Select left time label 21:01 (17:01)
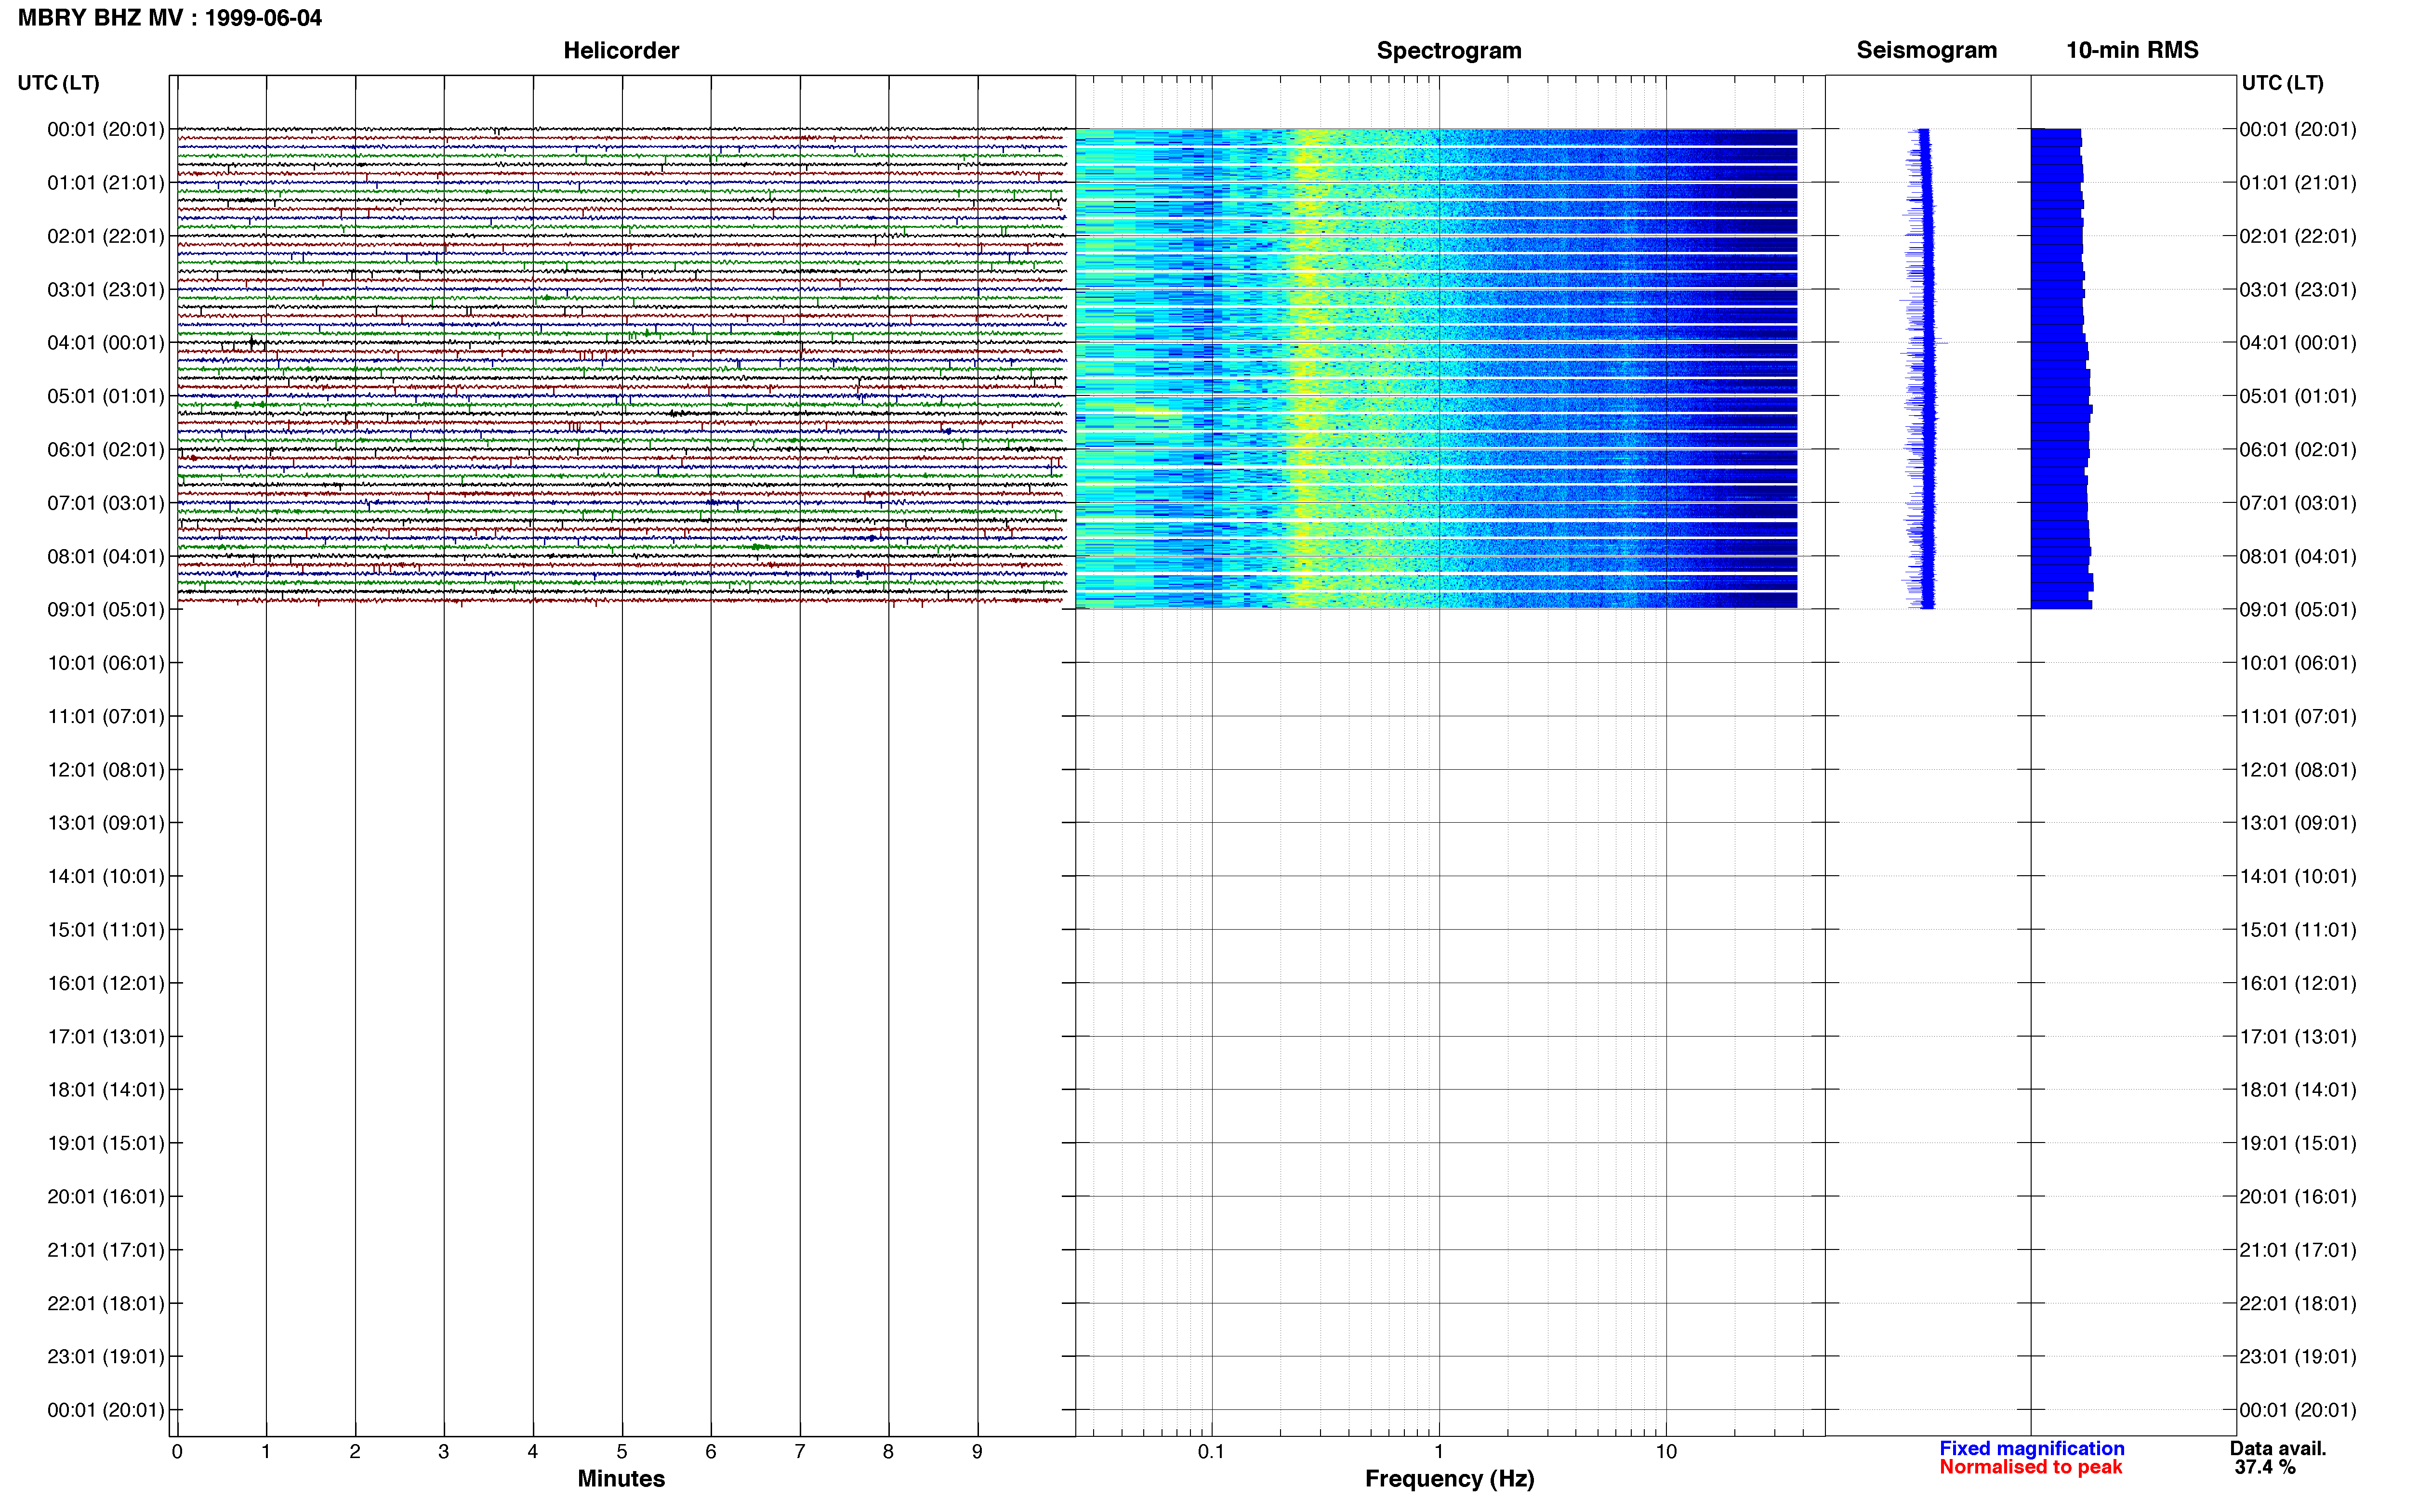2418x1512 pixels. [x=106, y=1250]
